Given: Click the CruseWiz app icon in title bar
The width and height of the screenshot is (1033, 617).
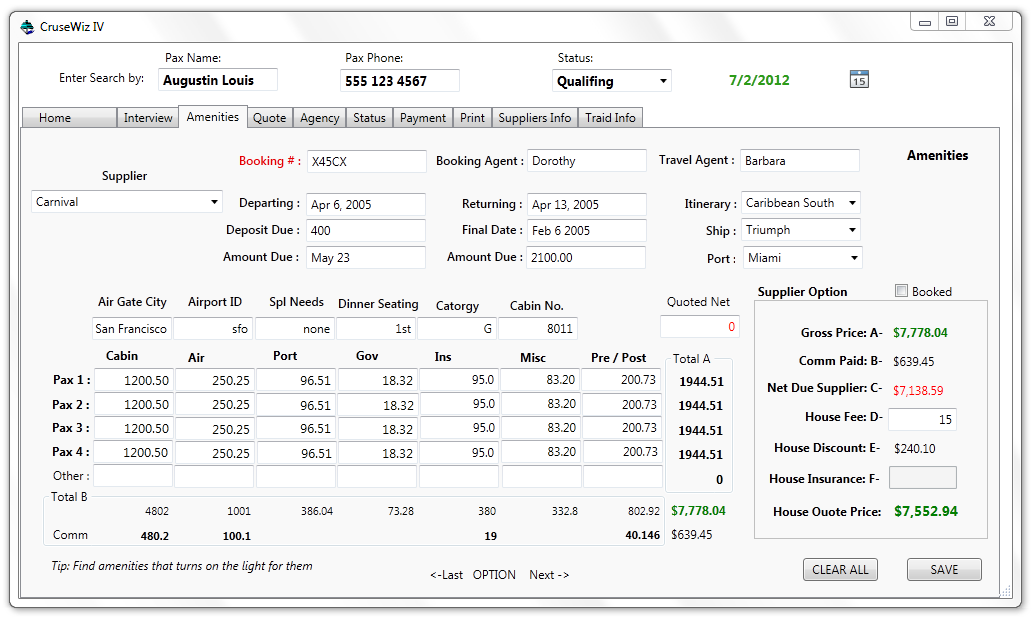Looking at the screenshot, I should pos(27,27).
